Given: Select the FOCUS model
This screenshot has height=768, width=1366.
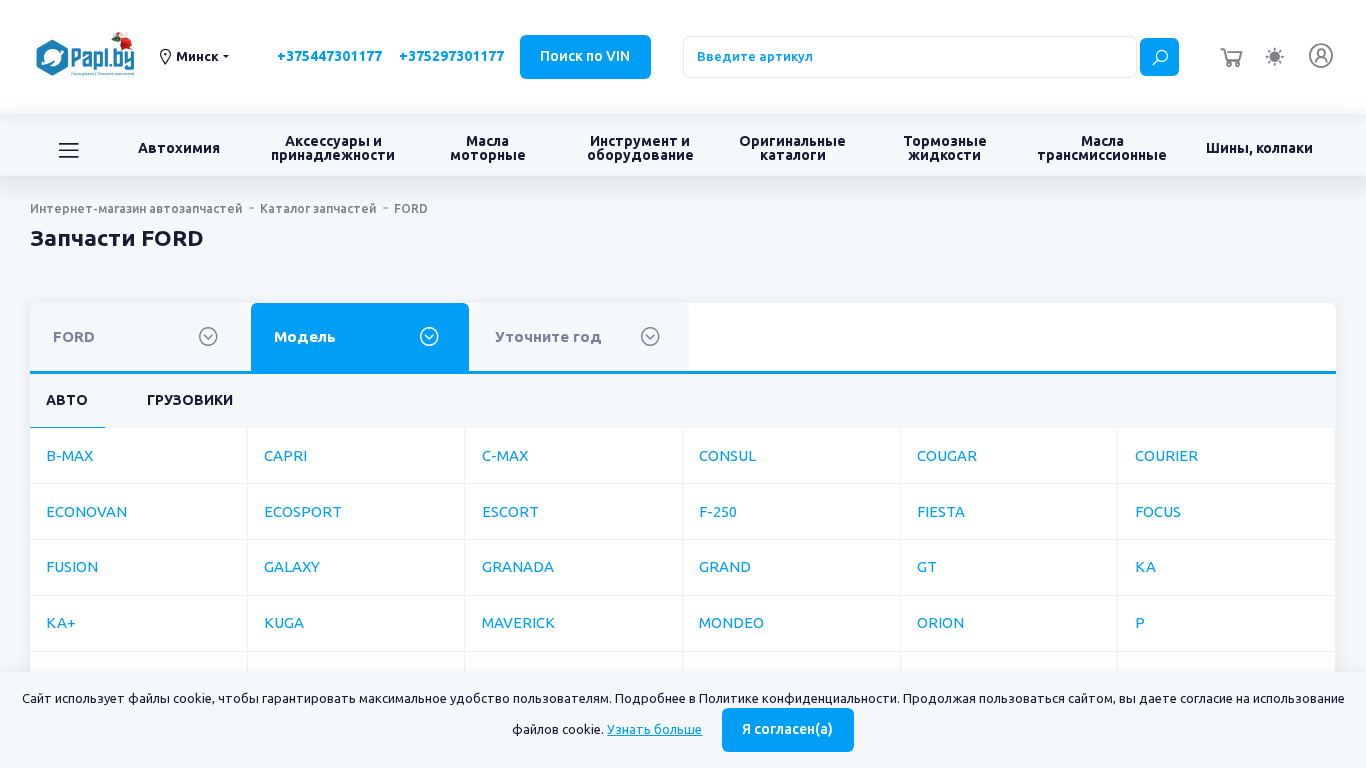Looking at the screenshot, I should pyautogui.click(x=1158, y=512).
